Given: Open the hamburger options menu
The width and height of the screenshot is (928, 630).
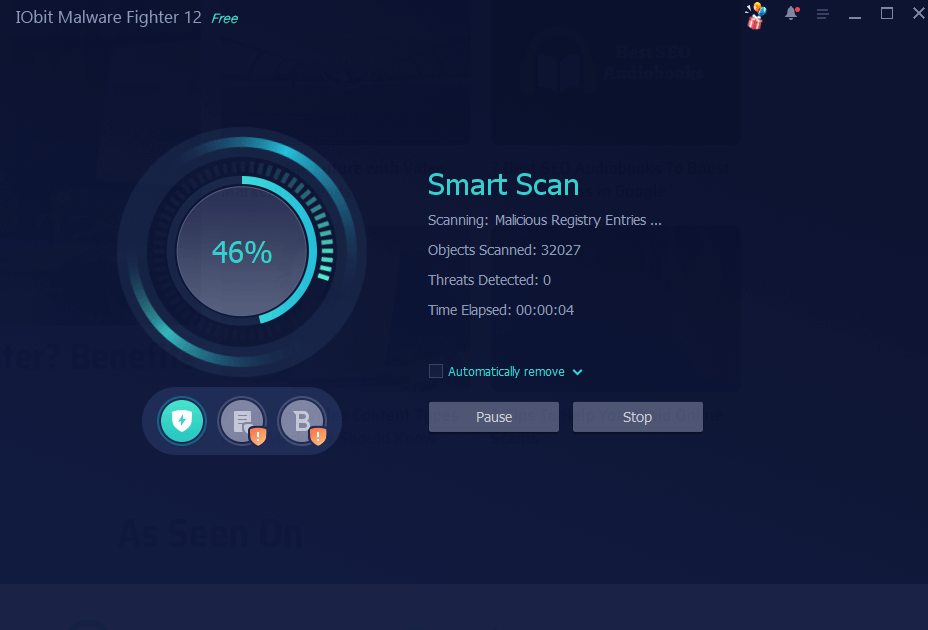Looking at the screenshot, I should click(823, 14).
